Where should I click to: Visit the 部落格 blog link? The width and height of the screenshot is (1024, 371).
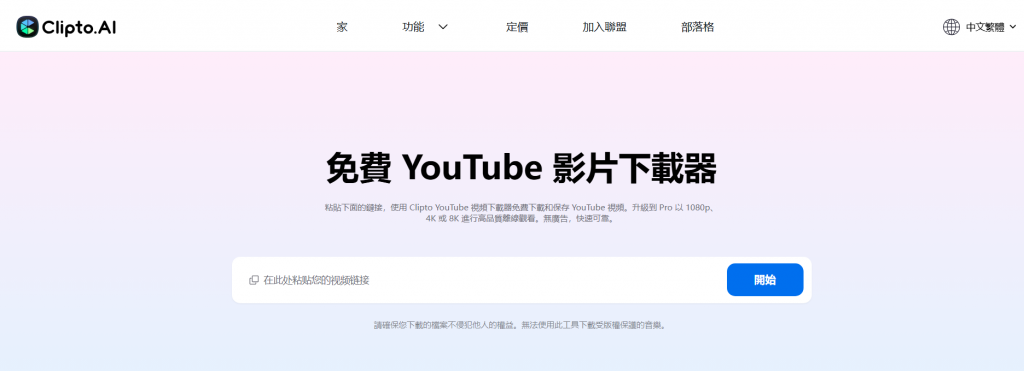pos(697,27)
